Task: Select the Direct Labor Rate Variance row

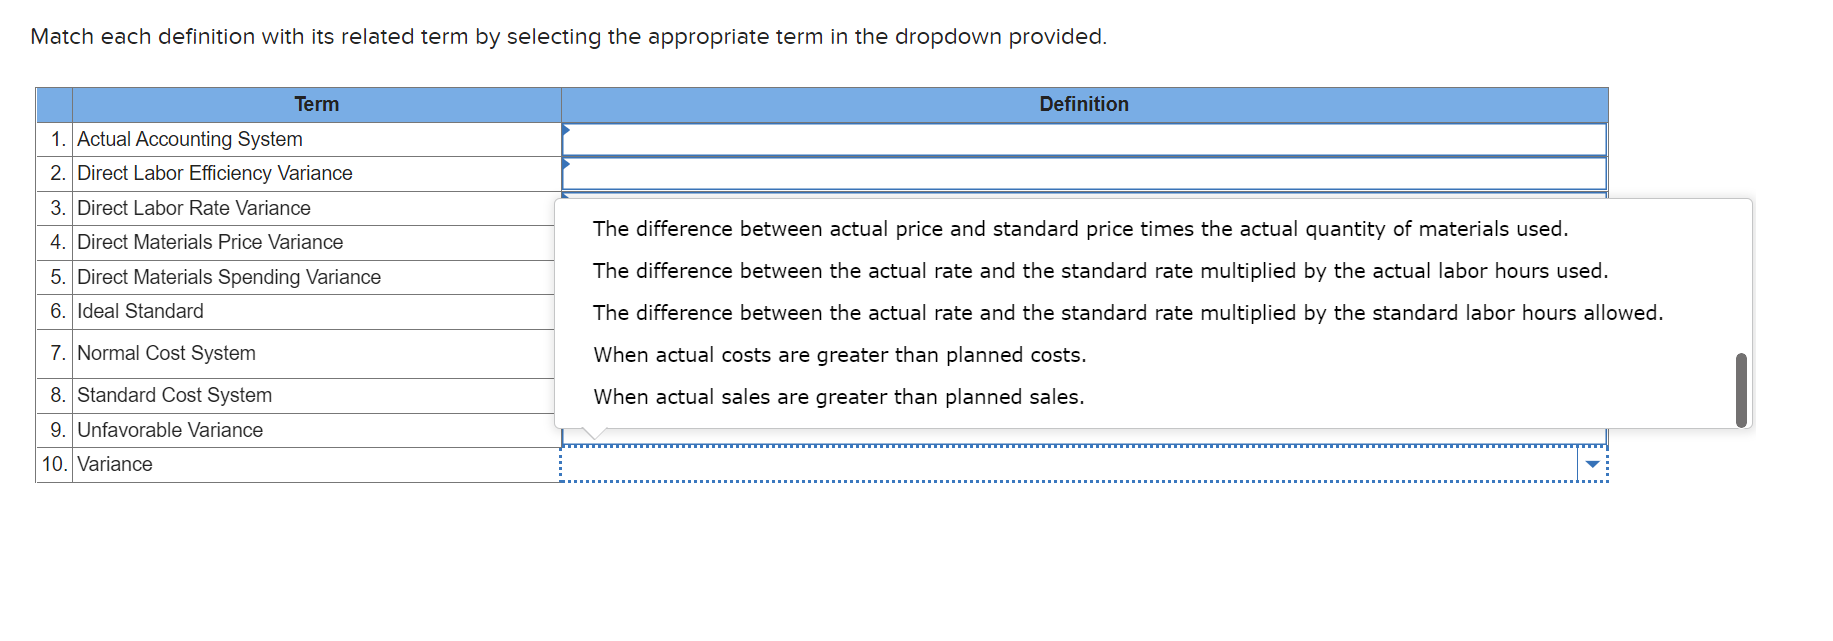Action: pos(193,208)
